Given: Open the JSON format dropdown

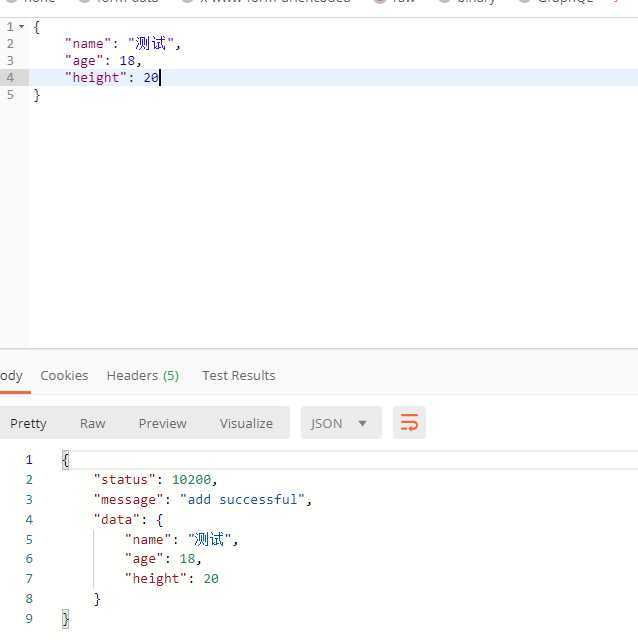Looking at the screenshot, I should coord(341,423).
